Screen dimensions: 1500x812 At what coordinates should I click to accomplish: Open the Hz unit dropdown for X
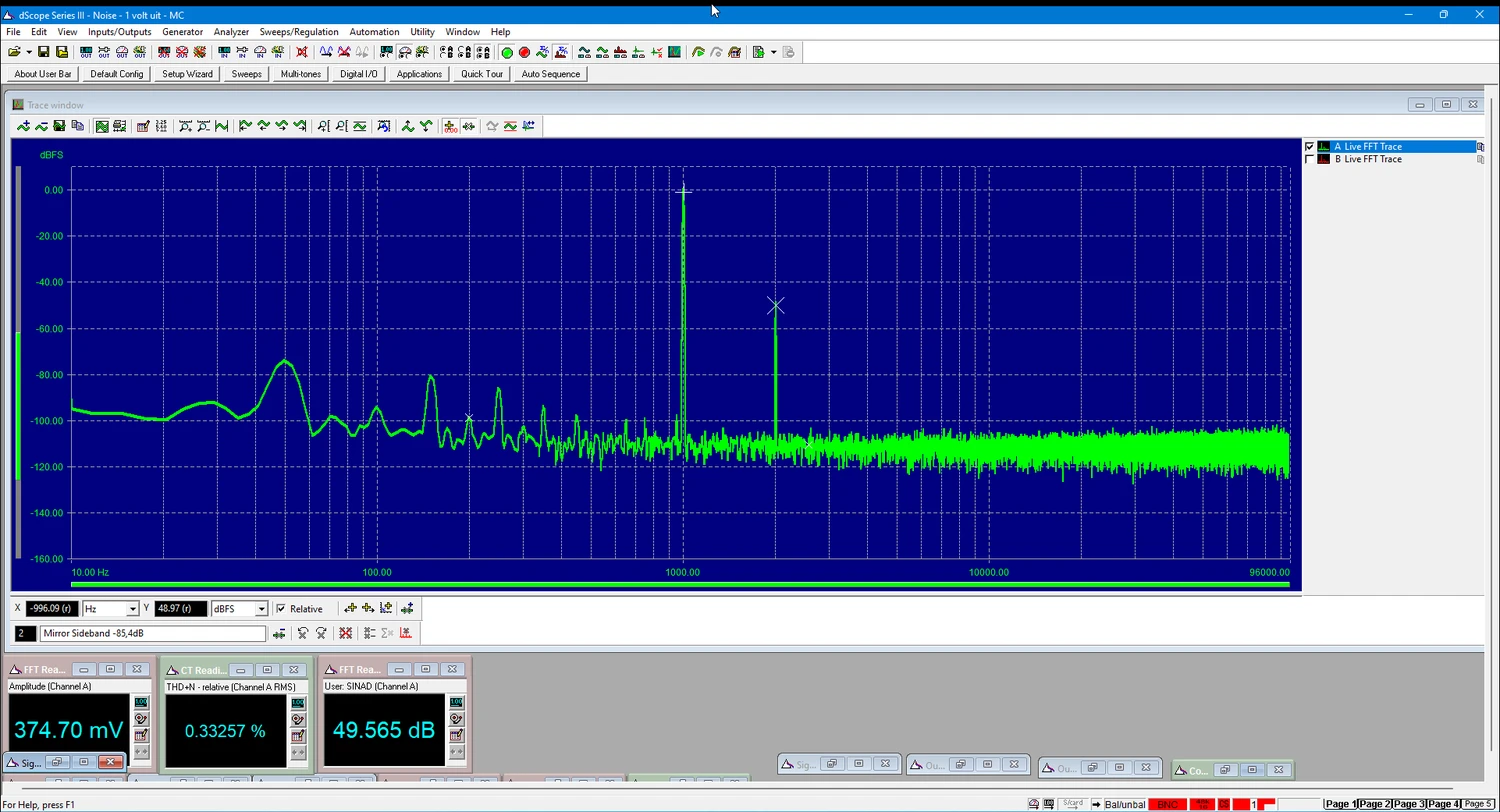pos(132,609)
